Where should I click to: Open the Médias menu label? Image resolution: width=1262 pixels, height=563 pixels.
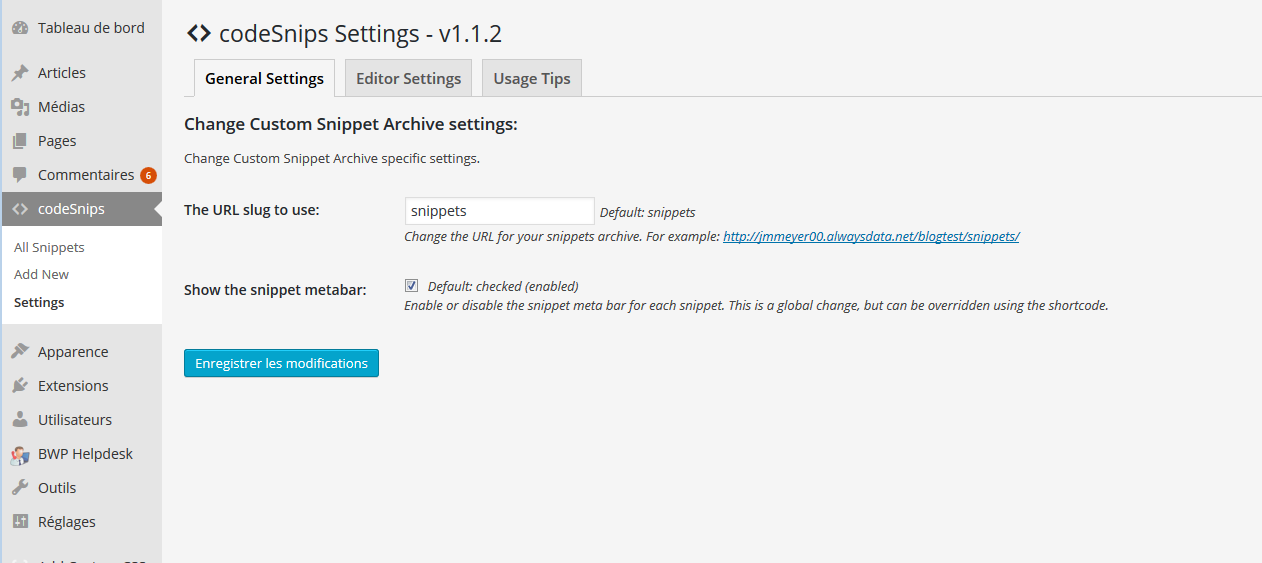click(61, 107)
